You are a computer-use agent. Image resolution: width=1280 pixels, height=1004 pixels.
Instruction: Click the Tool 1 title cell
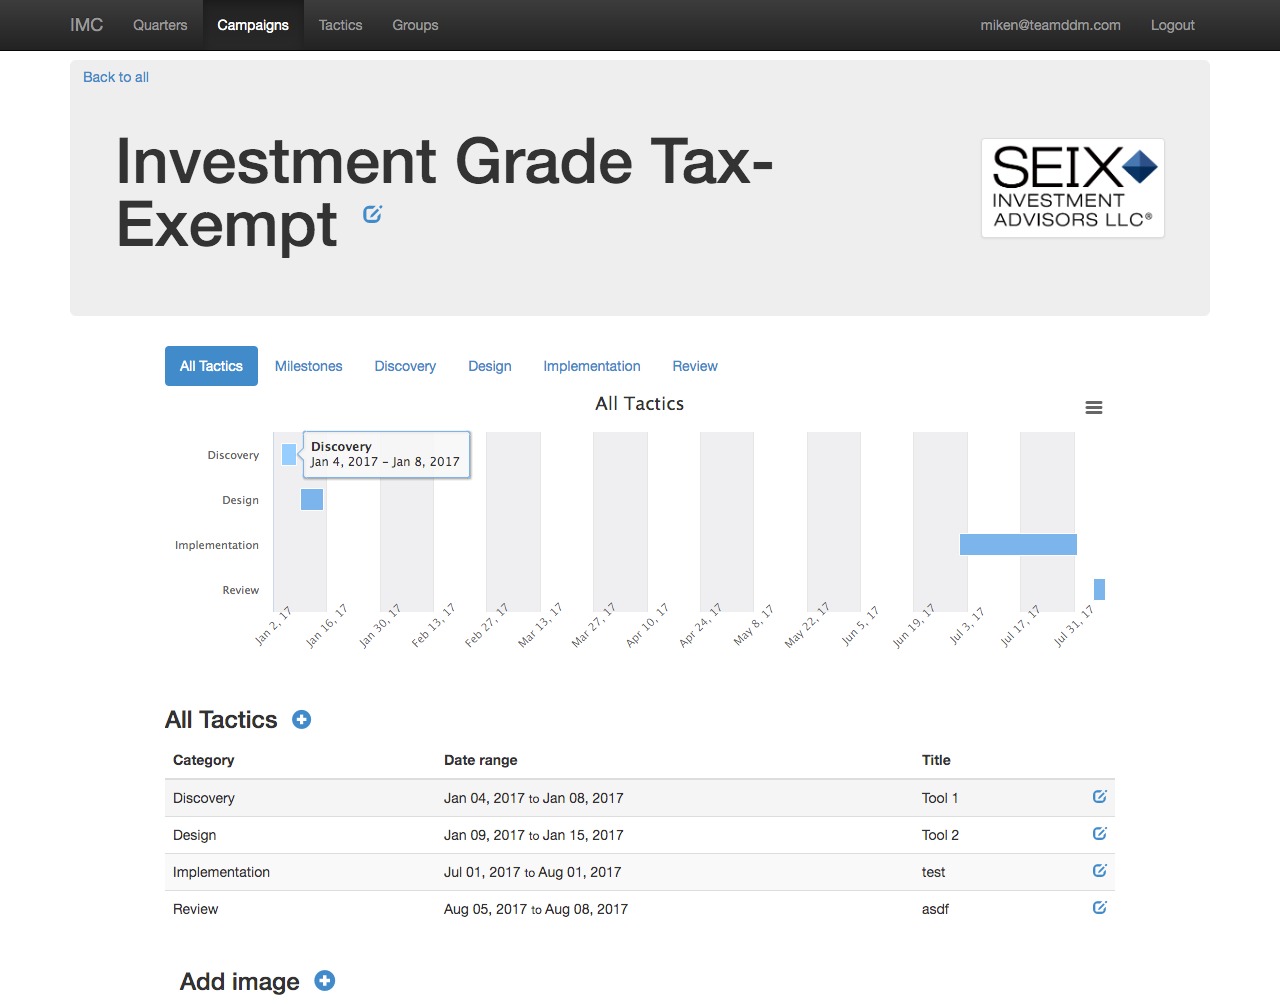click(940, 798)
